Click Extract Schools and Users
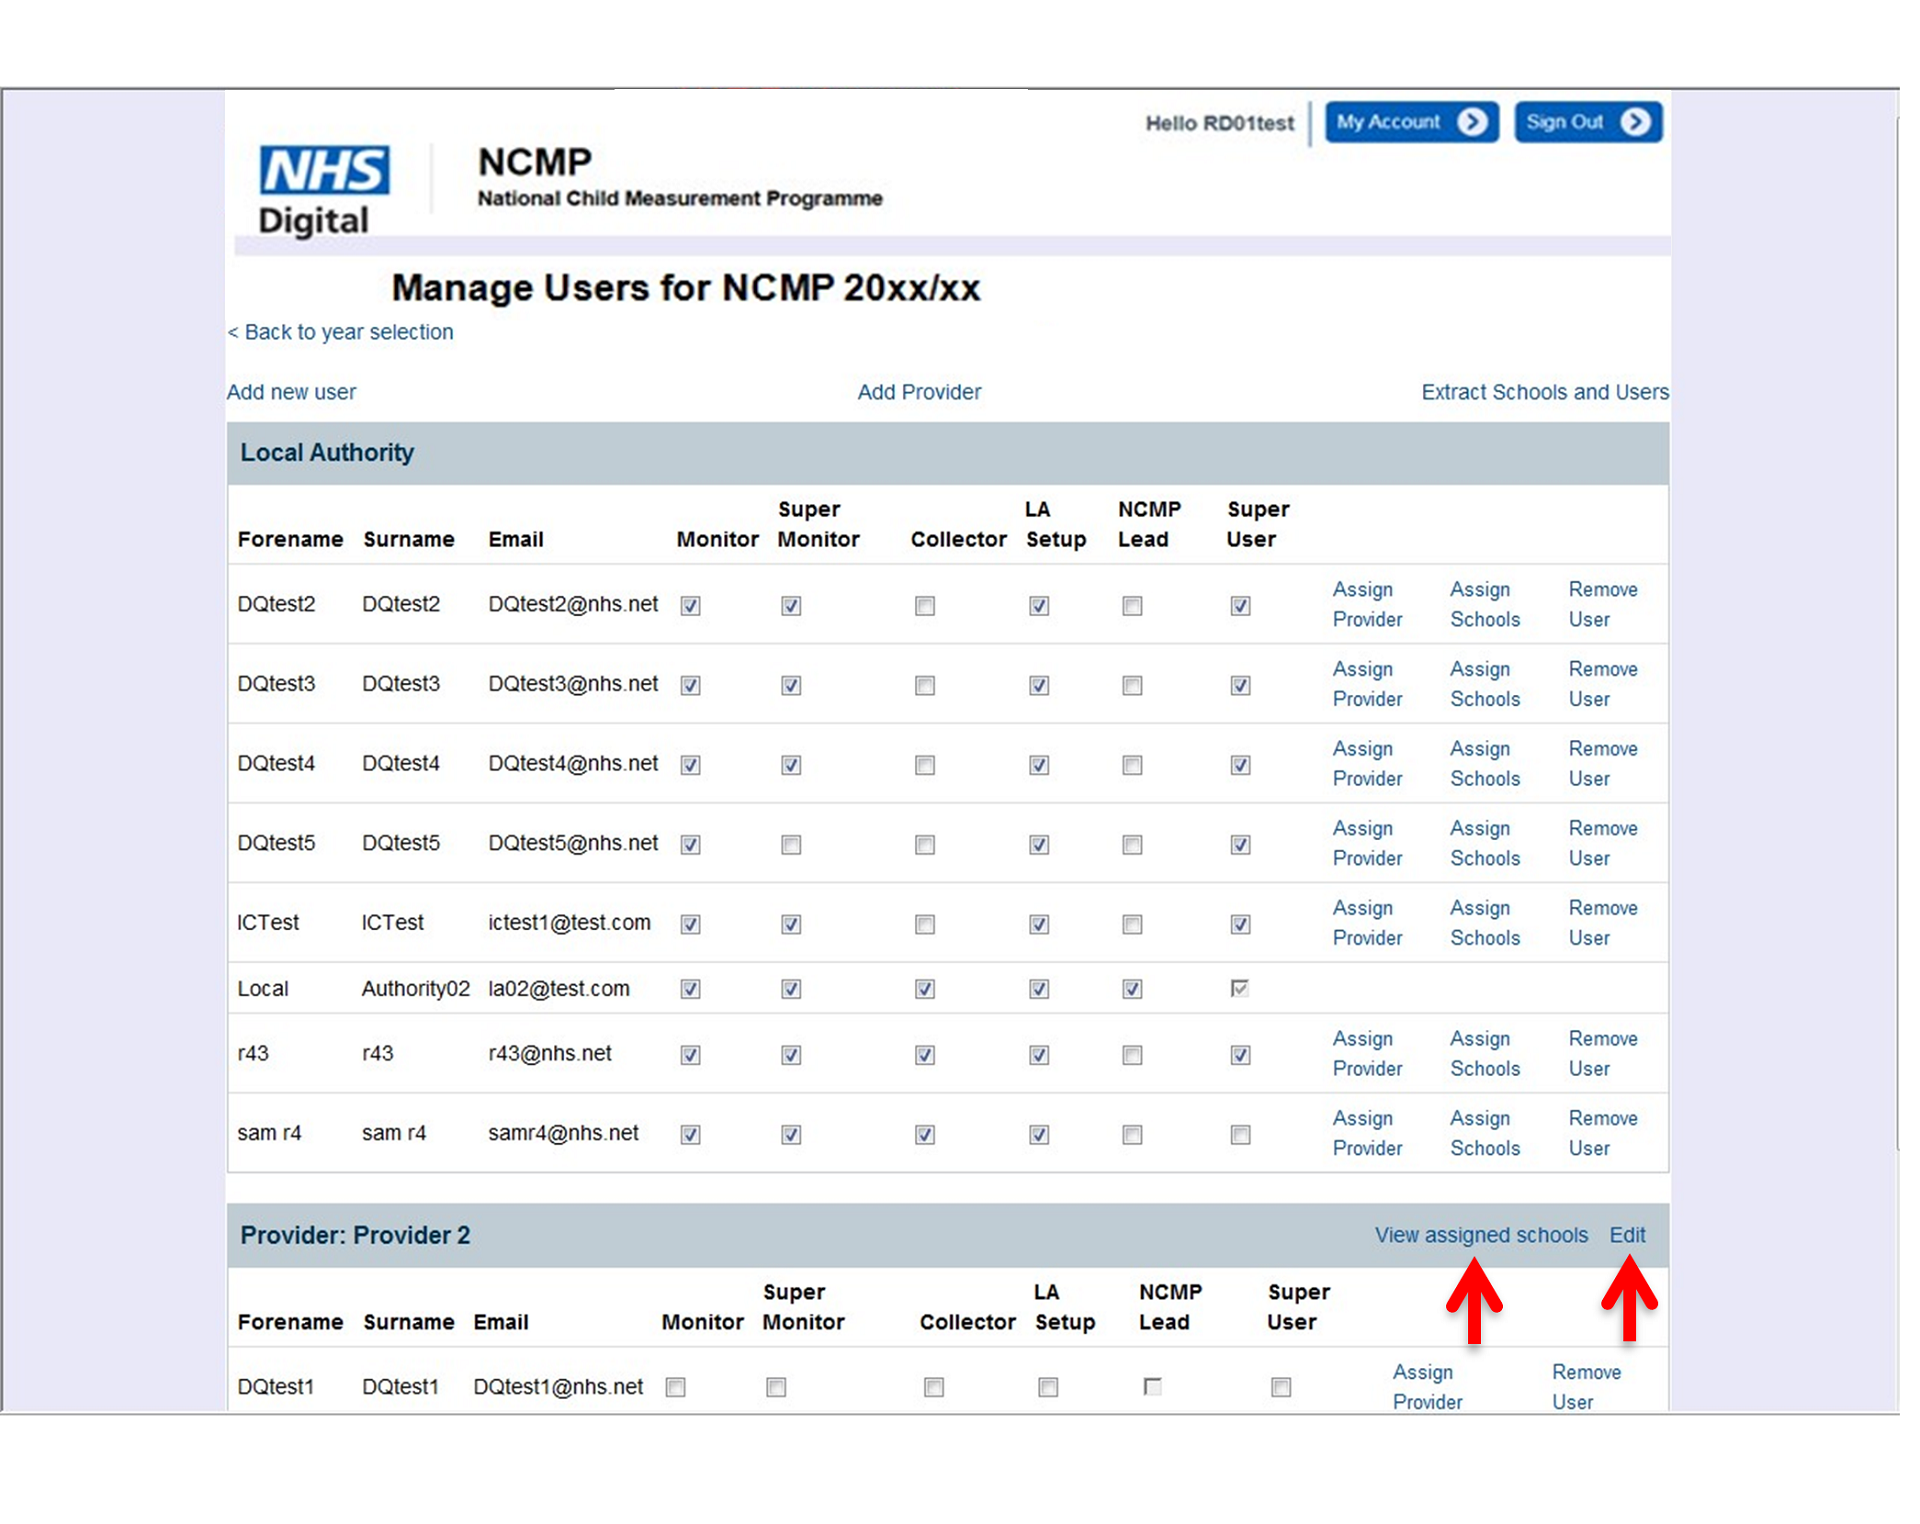The image size is (1920, 1524). click(1545, 392)
